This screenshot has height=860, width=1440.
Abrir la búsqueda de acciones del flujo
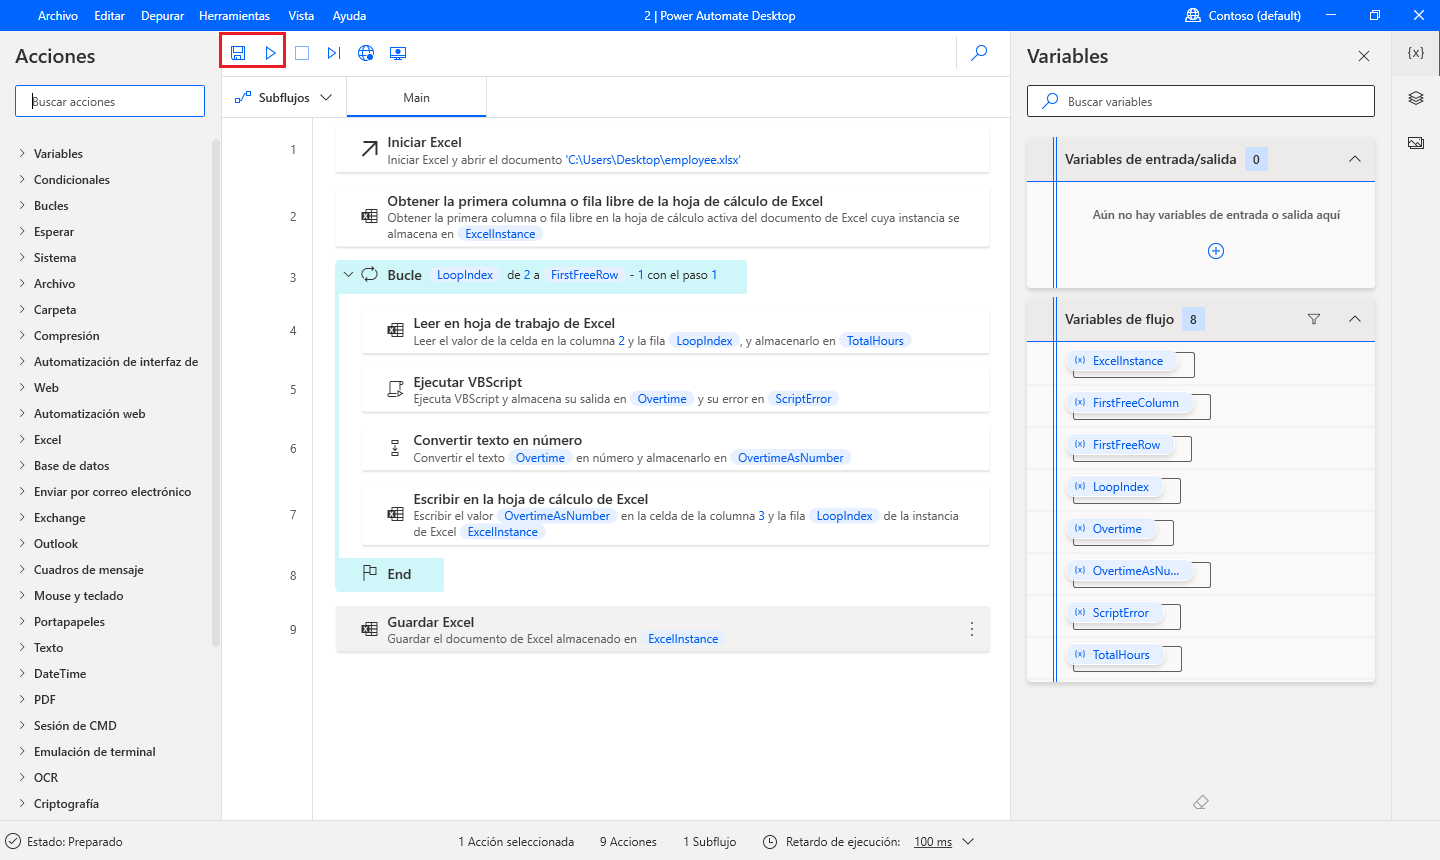[979, 52]
